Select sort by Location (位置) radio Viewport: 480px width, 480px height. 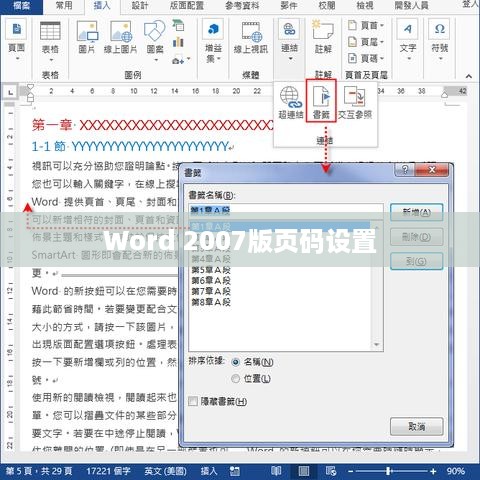(x=235, y=379)
